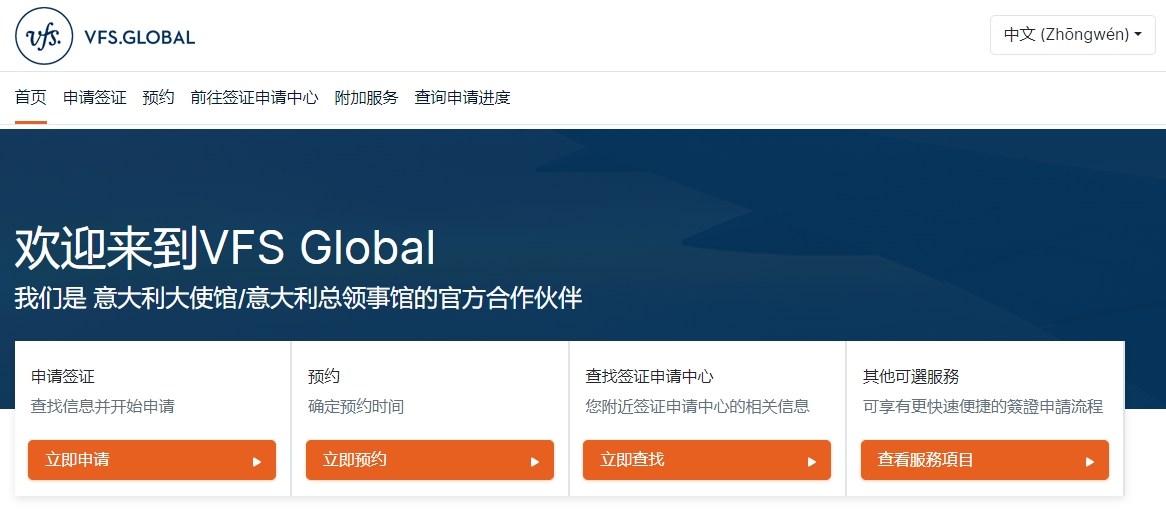
Task: Click the arrow icon on 立即查找 button
Action: [x=812, y=462]
